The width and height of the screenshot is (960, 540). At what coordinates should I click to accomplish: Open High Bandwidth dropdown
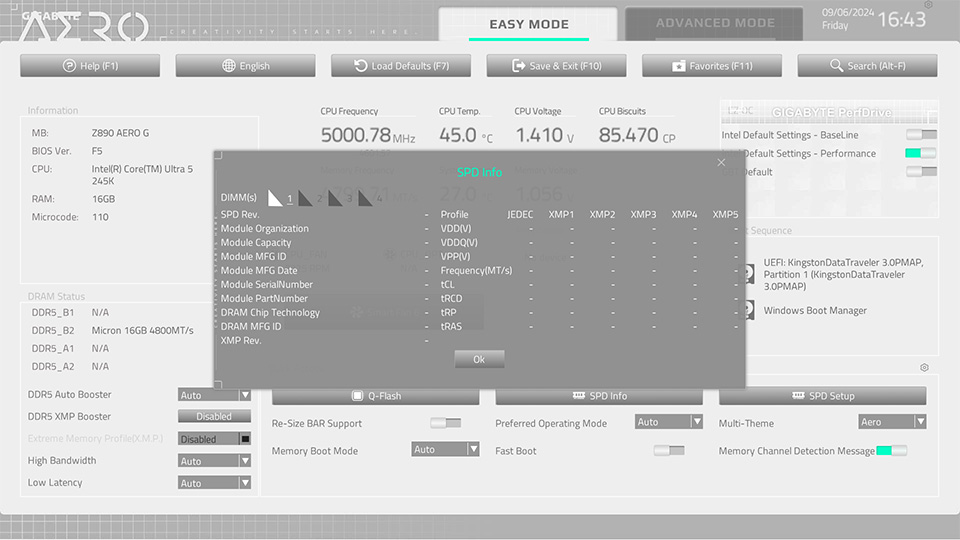click(214, 460)
